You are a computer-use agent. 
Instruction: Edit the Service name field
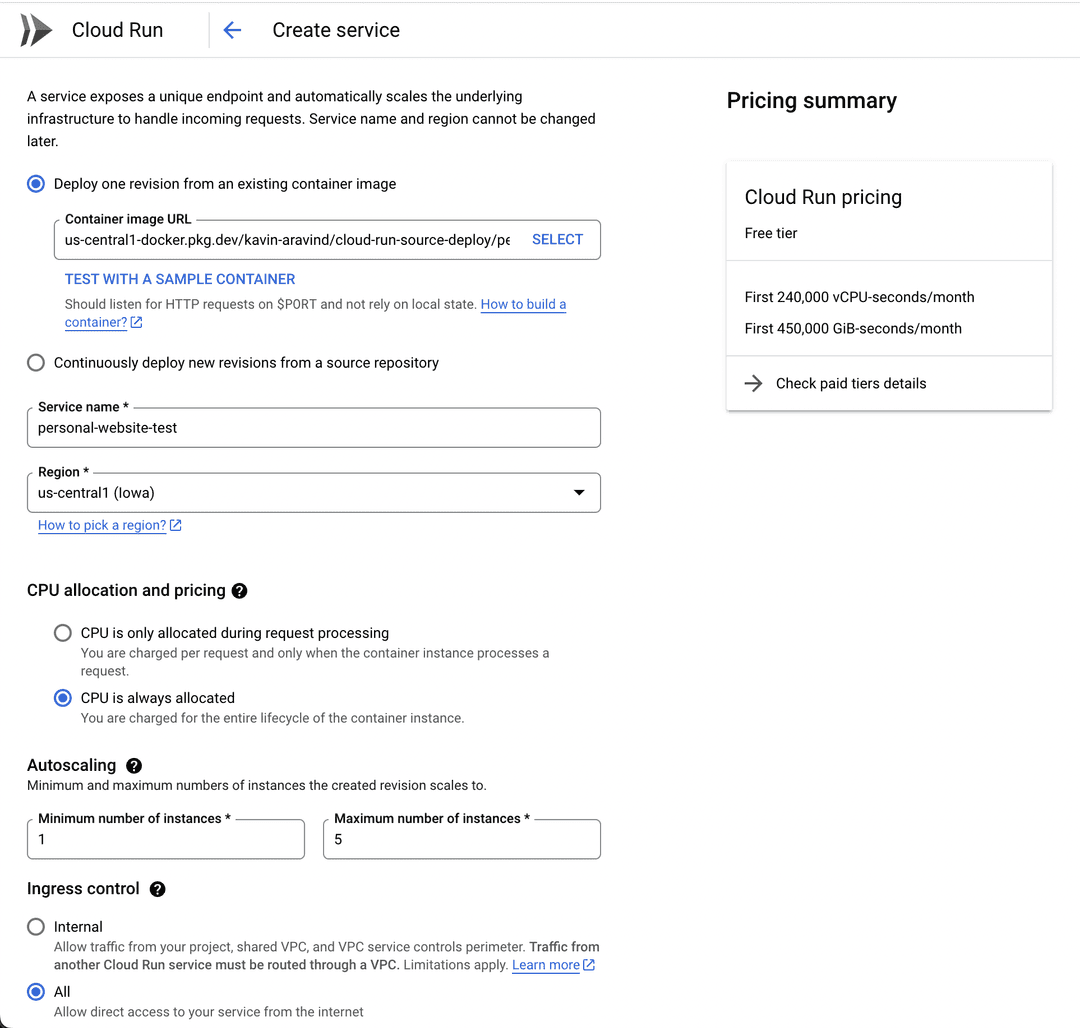coord(313,428)
